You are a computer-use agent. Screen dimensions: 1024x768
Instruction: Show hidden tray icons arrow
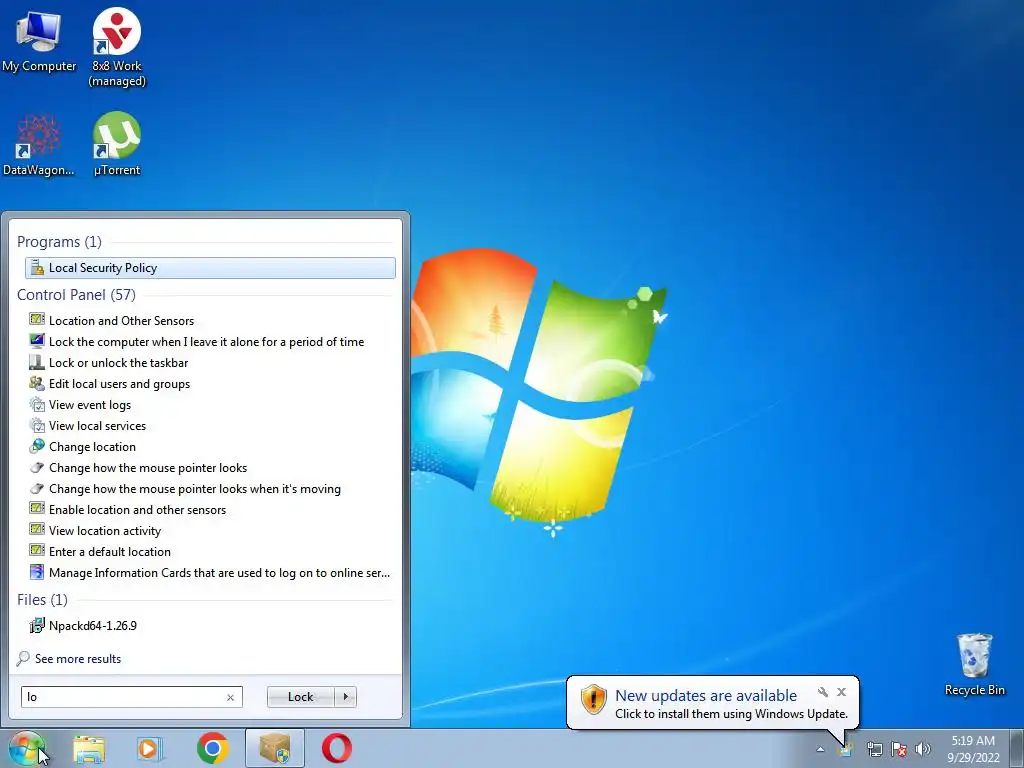pyautogui.click(x=820, y=749)
